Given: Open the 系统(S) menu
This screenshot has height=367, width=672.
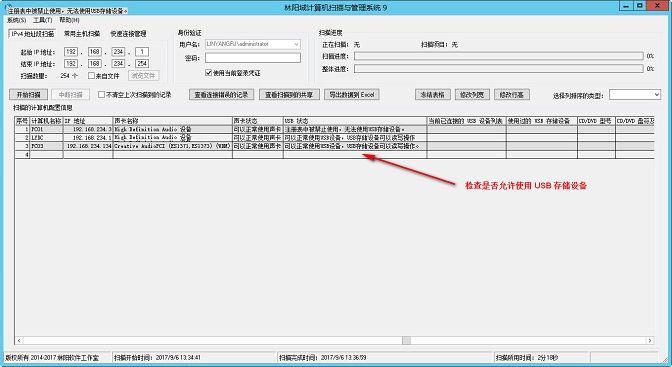Looking at the screenshot, I should click(x=16, y=20).
